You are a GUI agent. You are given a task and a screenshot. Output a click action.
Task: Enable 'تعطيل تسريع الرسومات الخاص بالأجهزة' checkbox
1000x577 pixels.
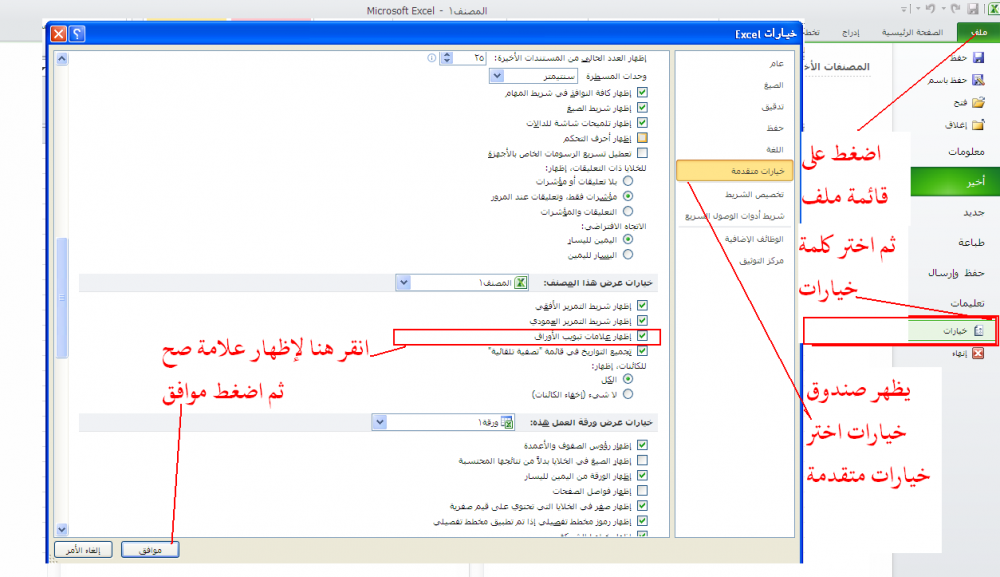642,153
